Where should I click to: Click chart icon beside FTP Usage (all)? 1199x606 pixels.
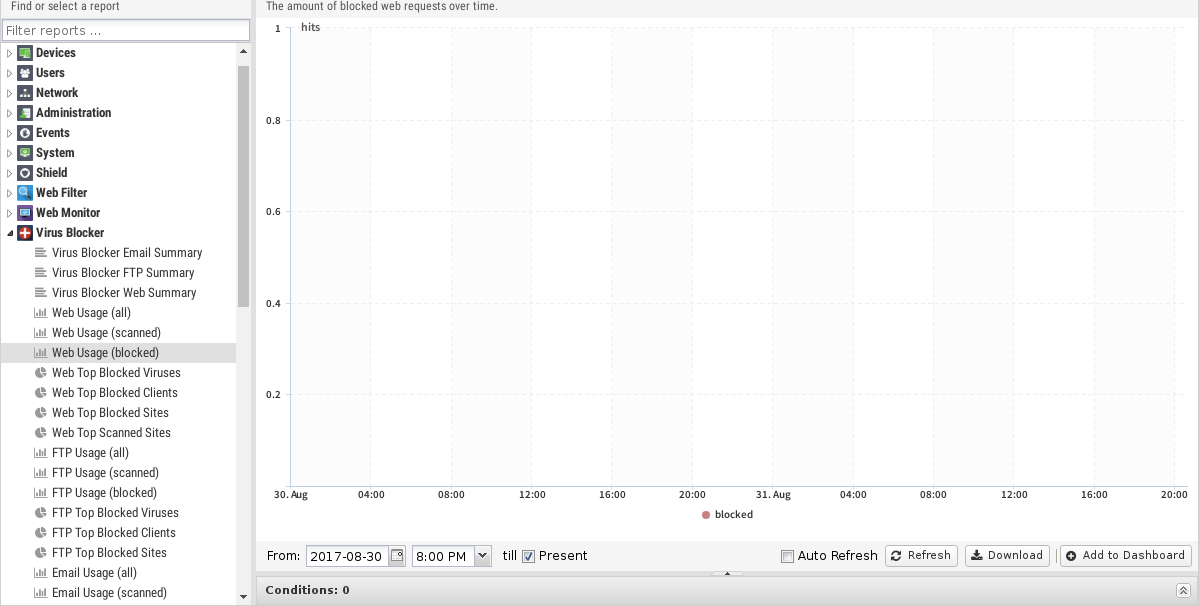41,452
